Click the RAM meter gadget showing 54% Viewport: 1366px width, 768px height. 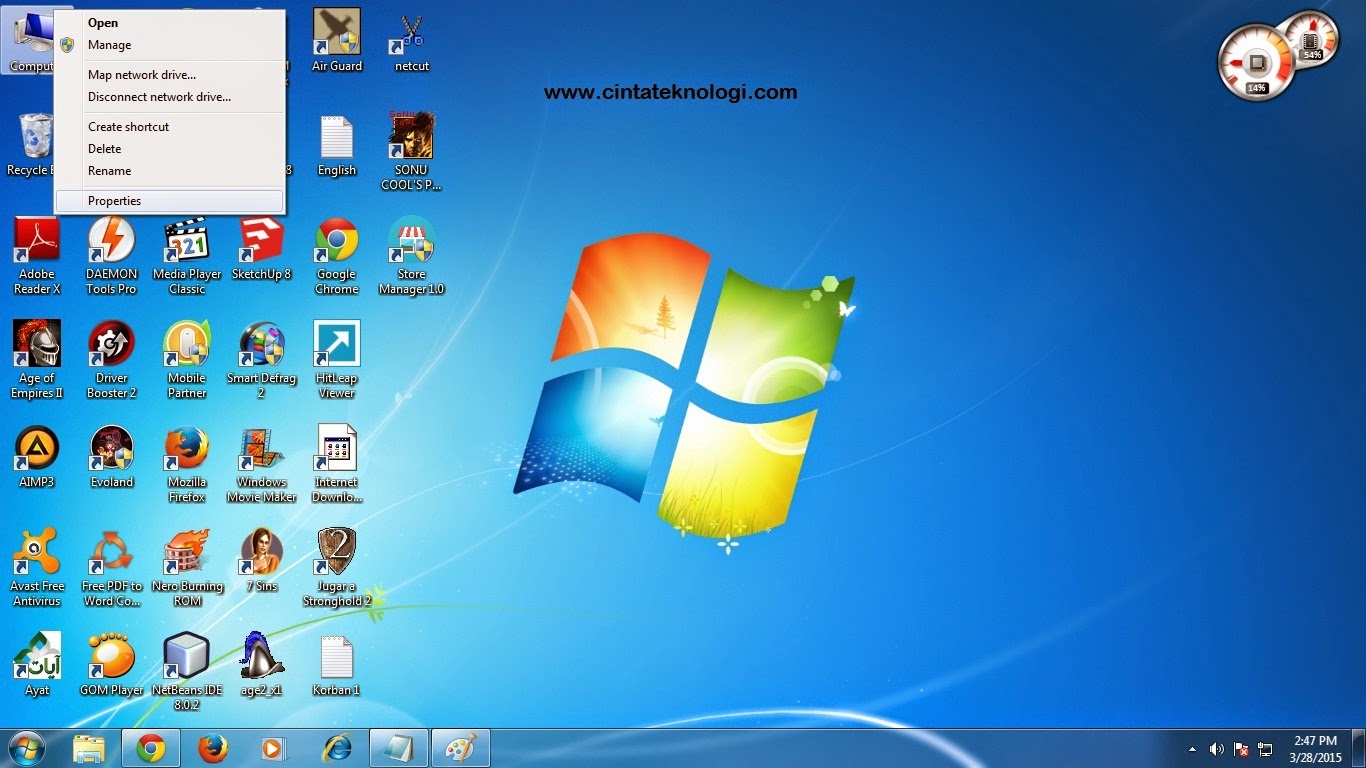[x=1312, y=40]
